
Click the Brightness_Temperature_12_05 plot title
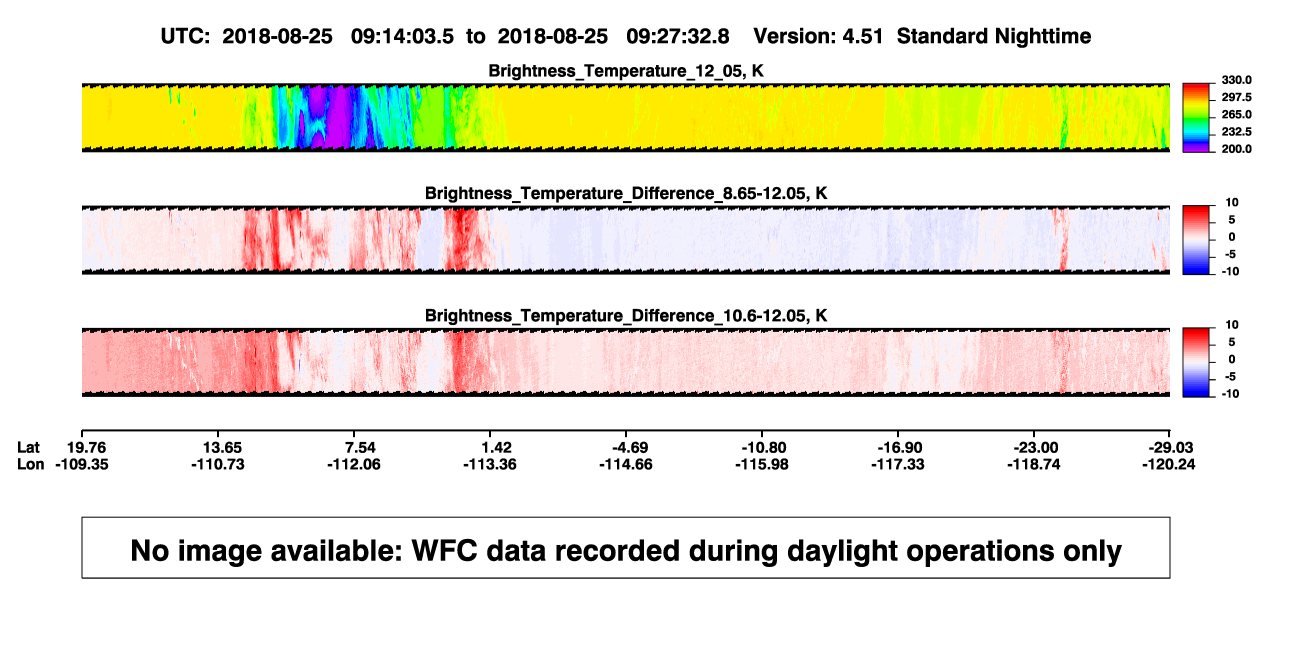[x=626, y=70]
